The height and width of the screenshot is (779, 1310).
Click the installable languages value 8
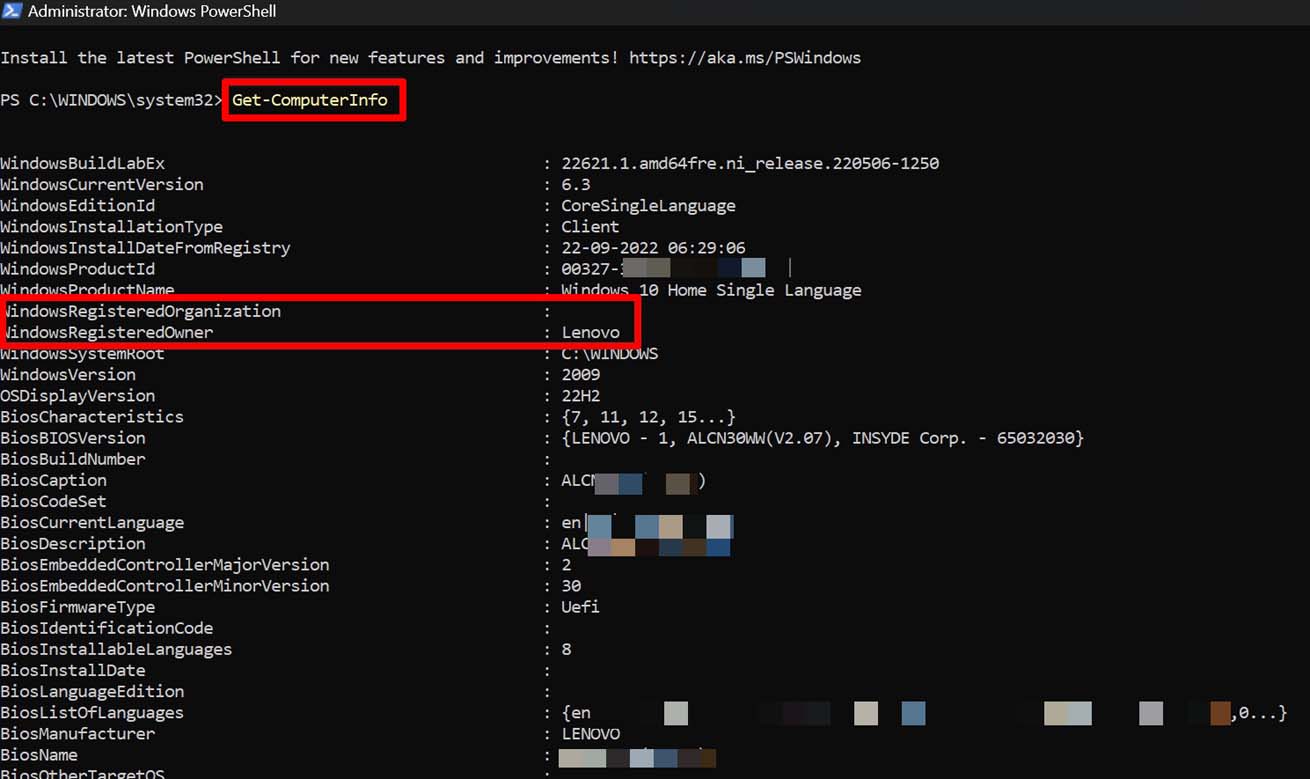(x=566, y=649)
